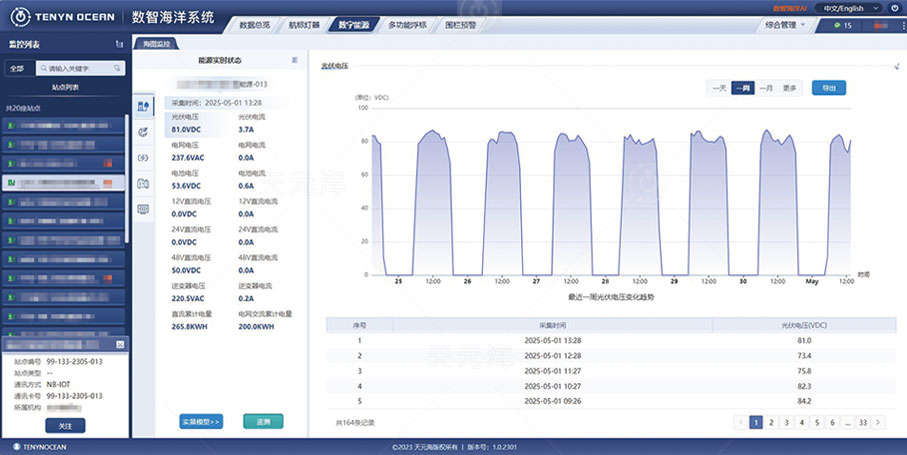Viewport: 907px width, 455px height.
Task: Select the solar power icon in sidebar
Action: click(x=142, y=105)
